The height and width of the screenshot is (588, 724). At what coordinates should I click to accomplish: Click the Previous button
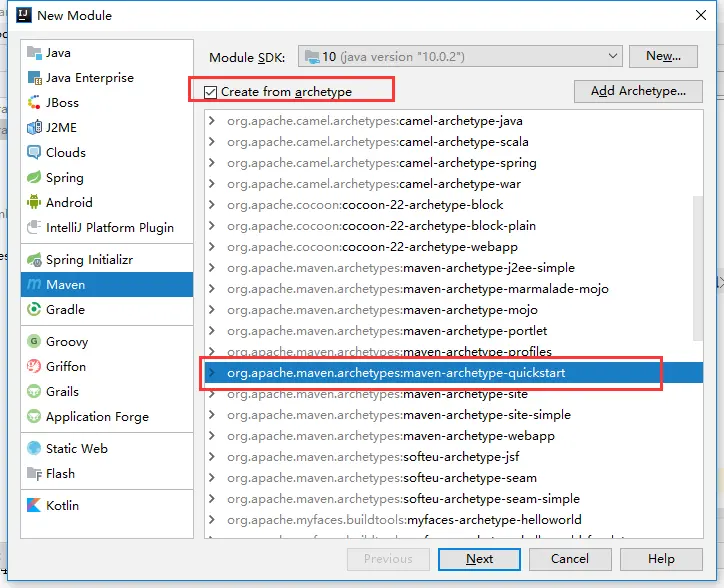pos(388,559)
